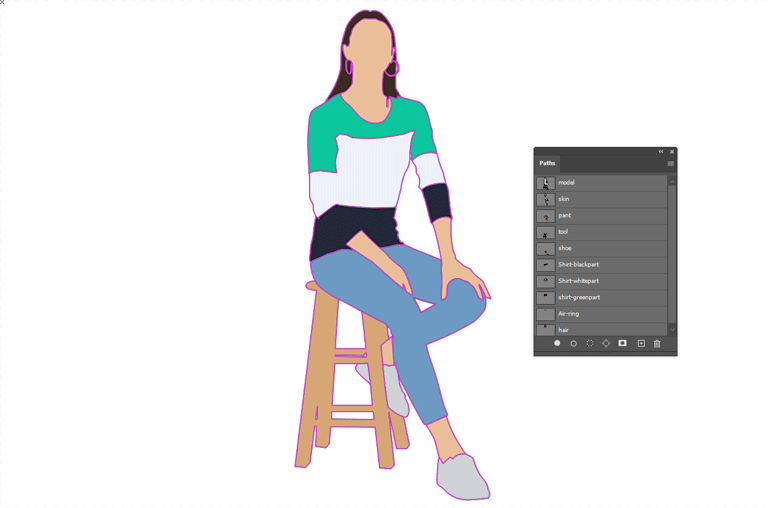
Task: Select the shirt-greenpart path name
Action: 579,297
